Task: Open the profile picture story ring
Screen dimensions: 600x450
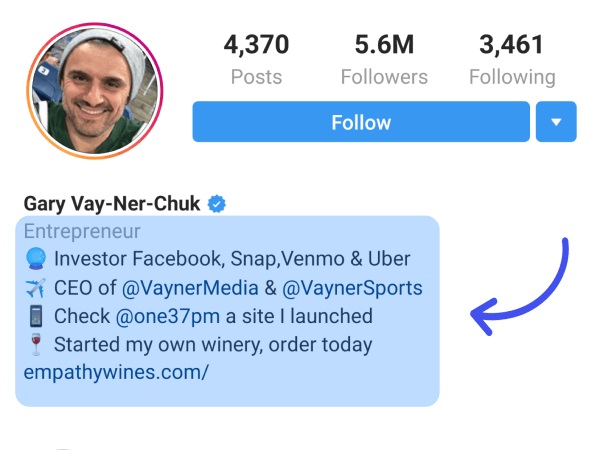Action: [x=95, y=91]
